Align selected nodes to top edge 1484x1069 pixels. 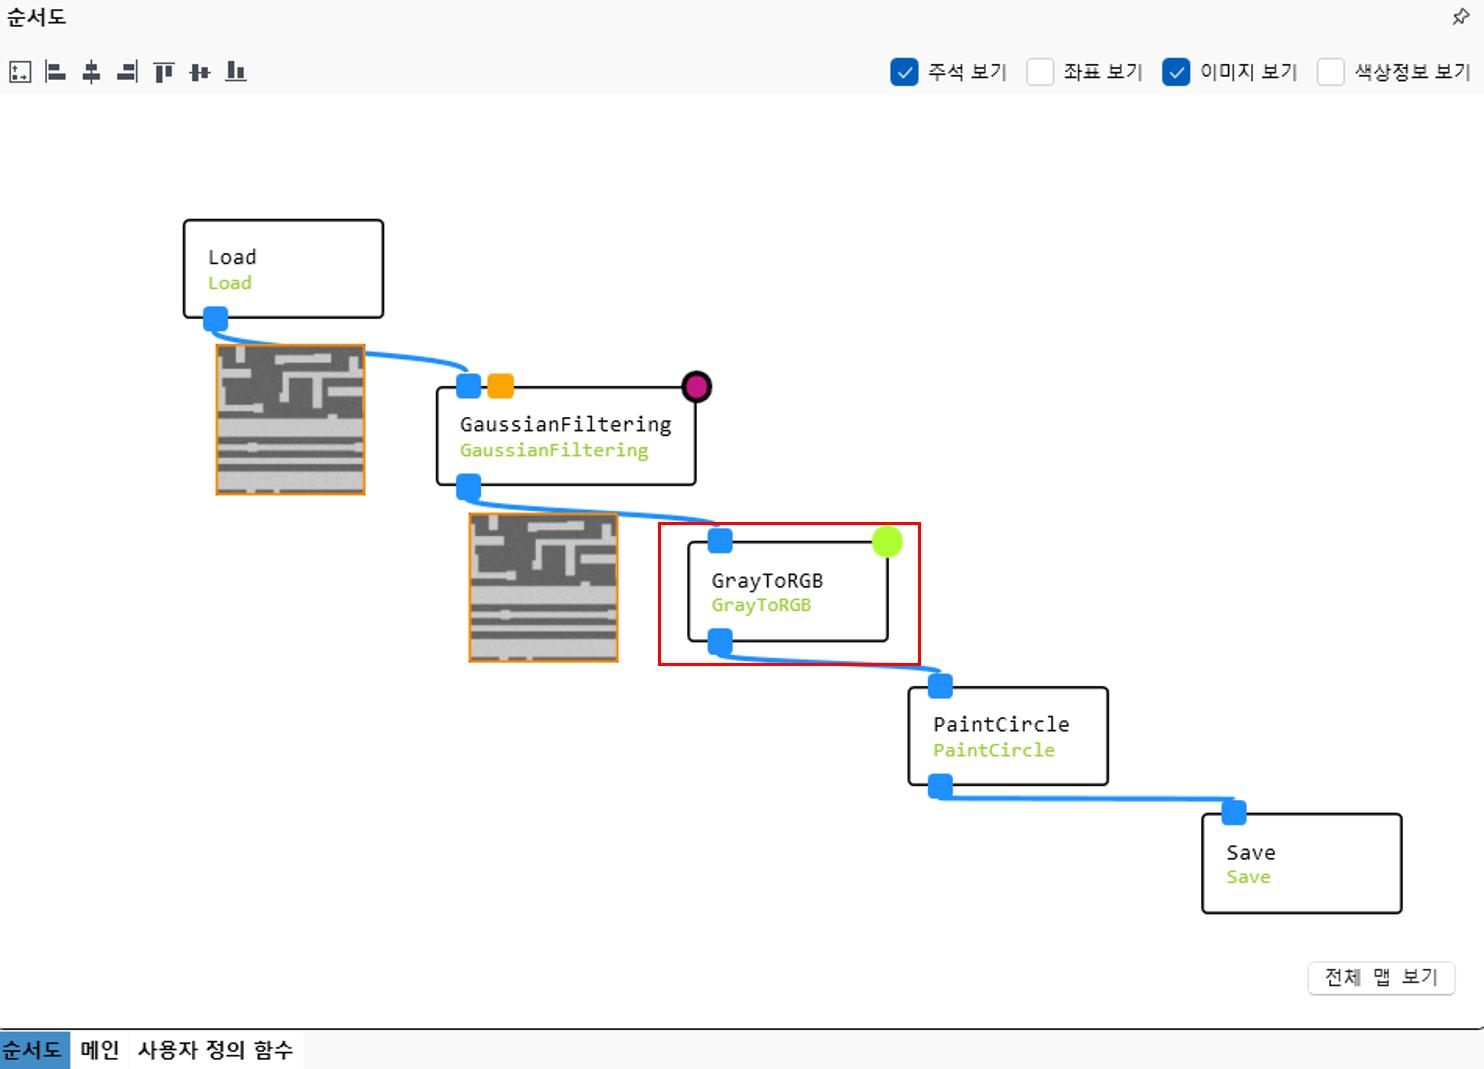164,72
